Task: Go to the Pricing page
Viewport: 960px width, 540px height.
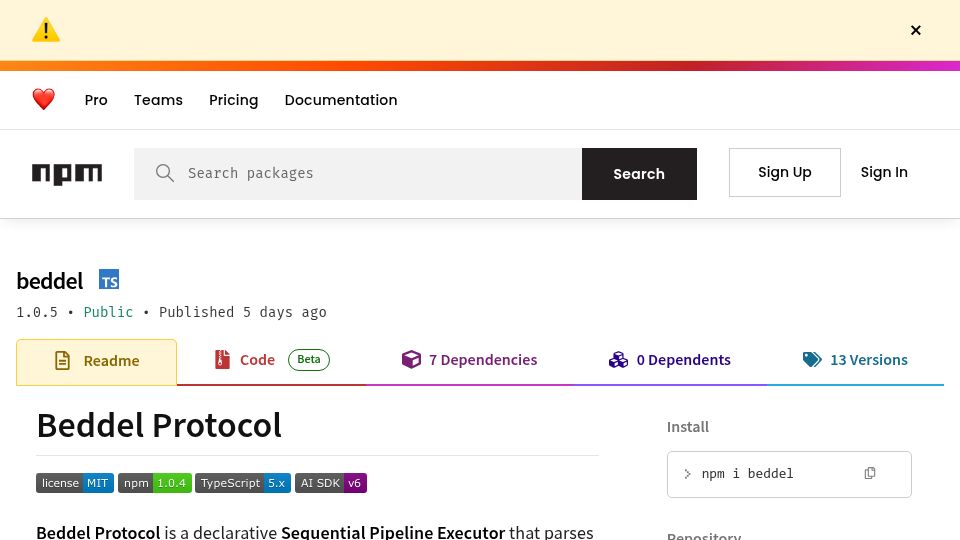Action: tap(233, 100)
